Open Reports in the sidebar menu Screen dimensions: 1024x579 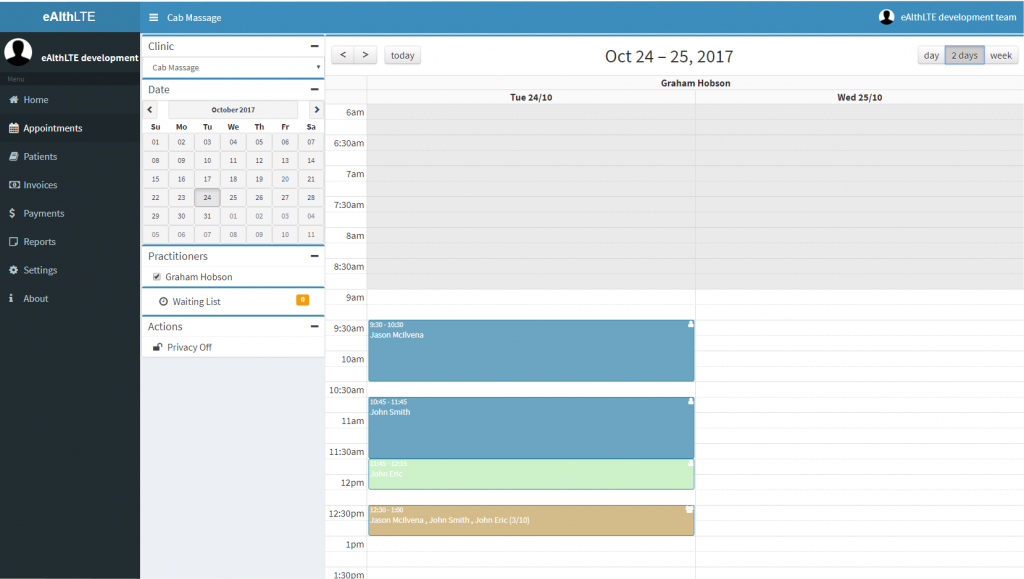click(x=70, y=242)
